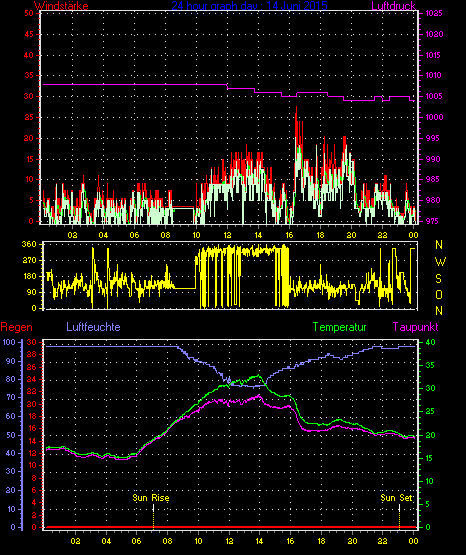Click the 360 wind direction axis value

(29, 244)
